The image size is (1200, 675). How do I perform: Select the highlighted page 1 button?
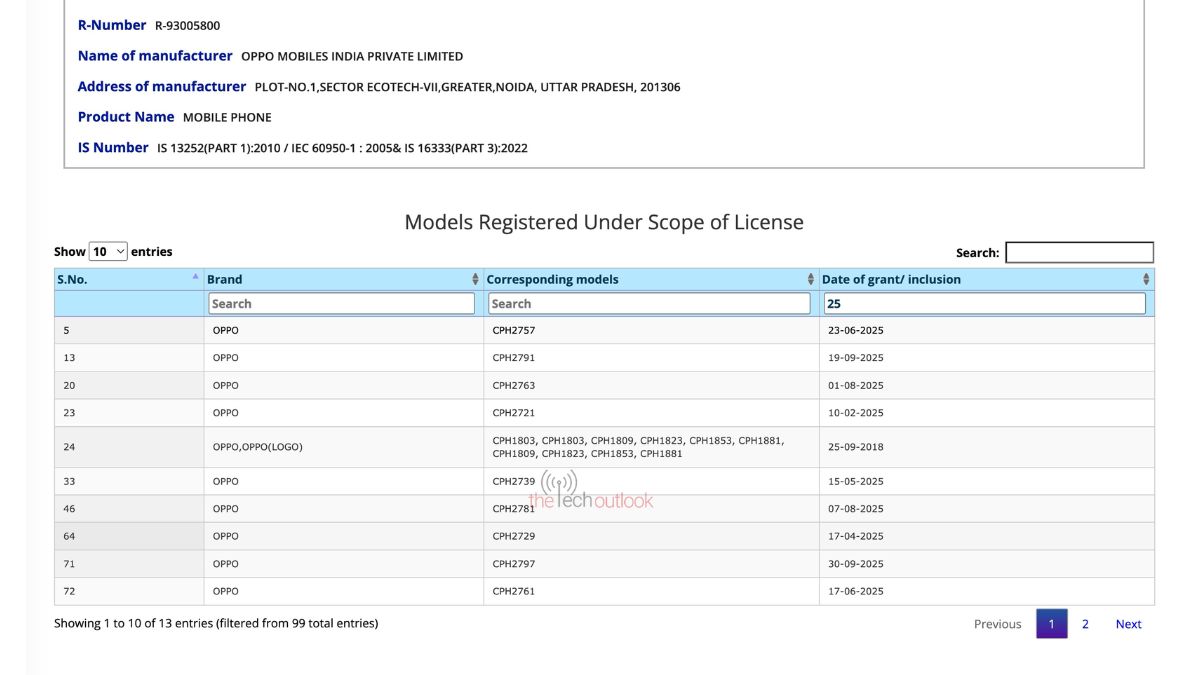(1051, 623)
